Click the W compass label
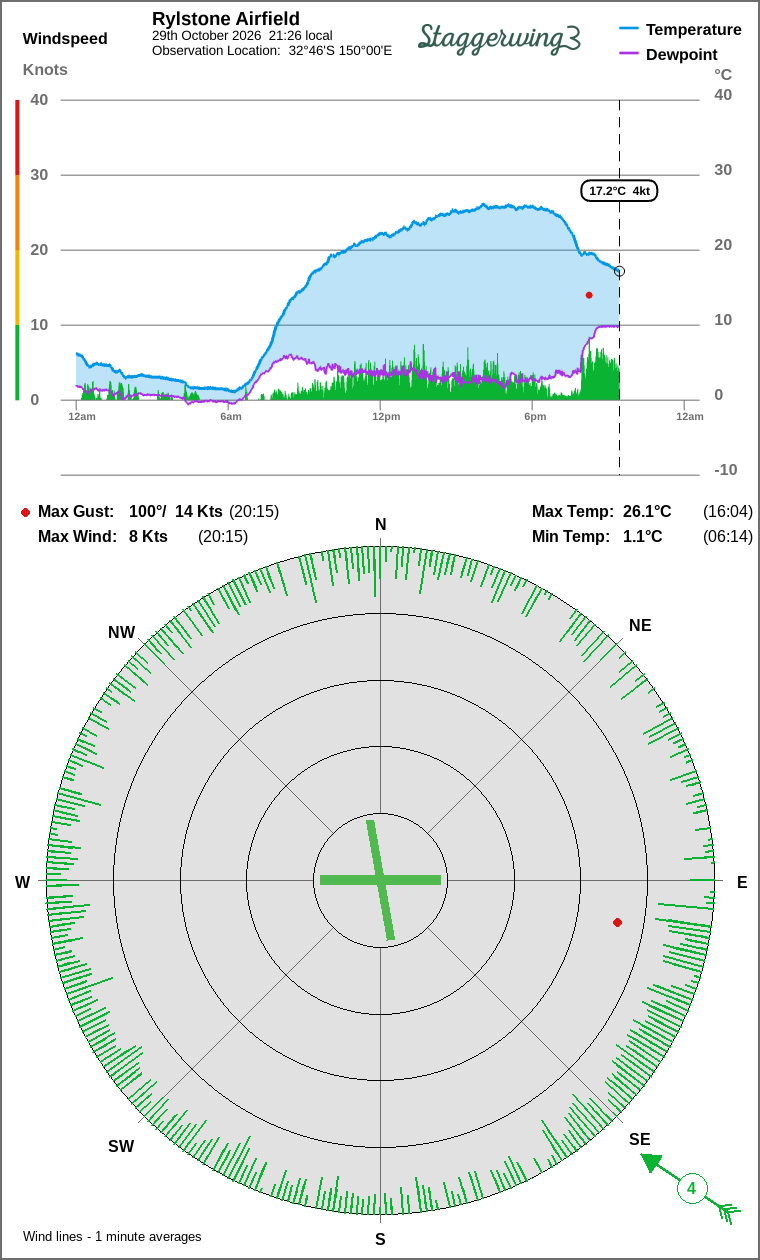760x1260 pixels. click(22, 882)
